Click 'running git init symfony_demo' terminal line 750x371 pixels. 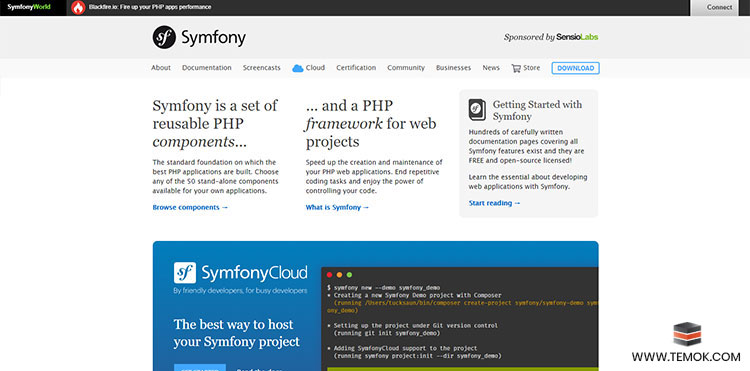coord(387,333)
